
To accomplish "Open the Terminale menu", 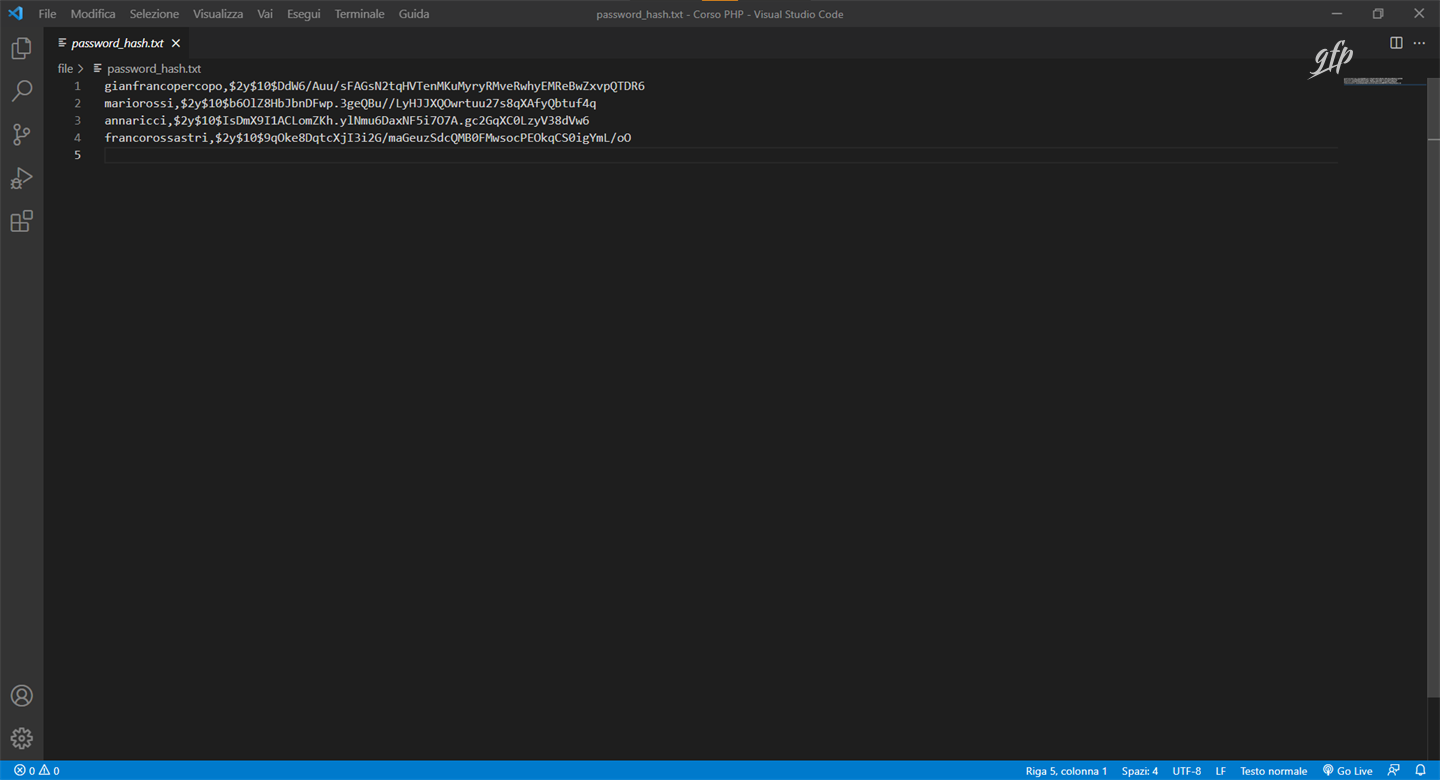I will pyautogui.click(x=359, y=14).
